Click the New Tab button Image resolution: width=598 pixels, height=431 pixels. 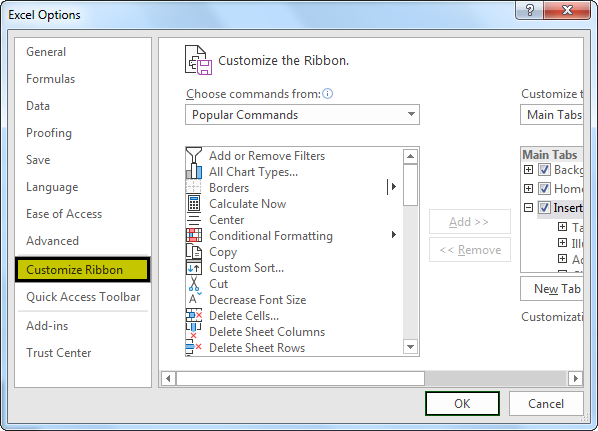tap(552, 289)
